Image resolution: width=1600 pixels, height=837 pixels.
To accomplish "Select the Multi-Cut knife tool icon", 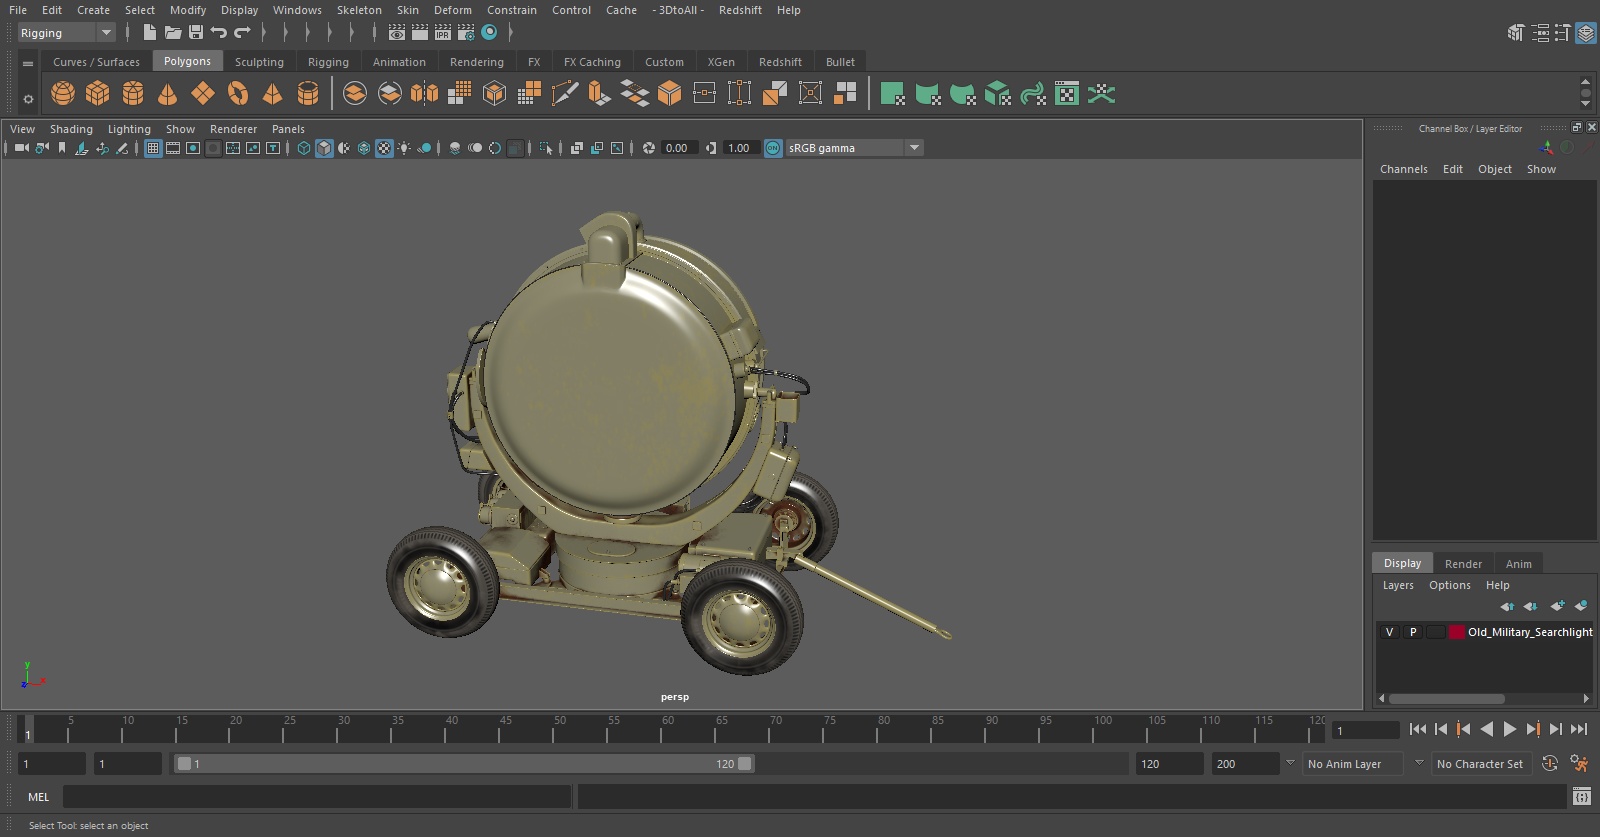I will (564, 94).
